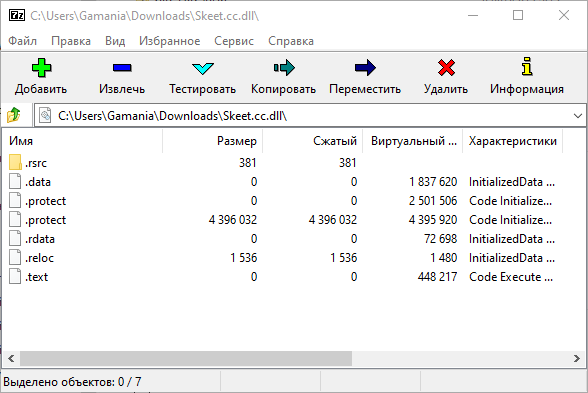Select the .reloc row name

click(39, 258)
